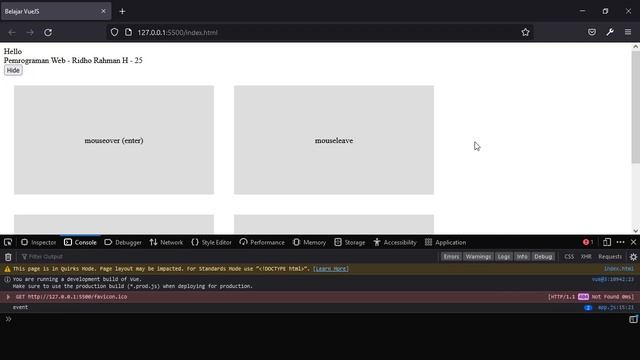Activate the element picker icon in devtools
The image size is (640, 360).
pos(8,242)
